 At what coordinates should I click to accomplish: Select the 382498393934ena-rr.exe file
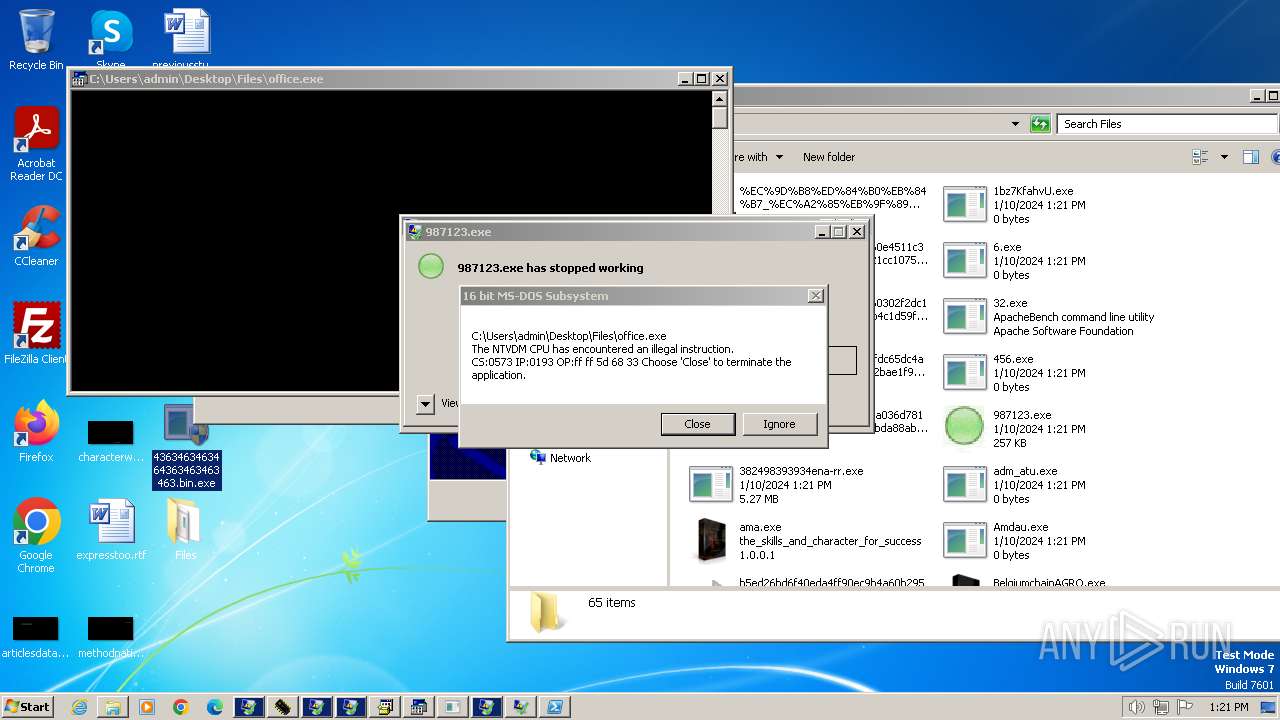[777, 484]
